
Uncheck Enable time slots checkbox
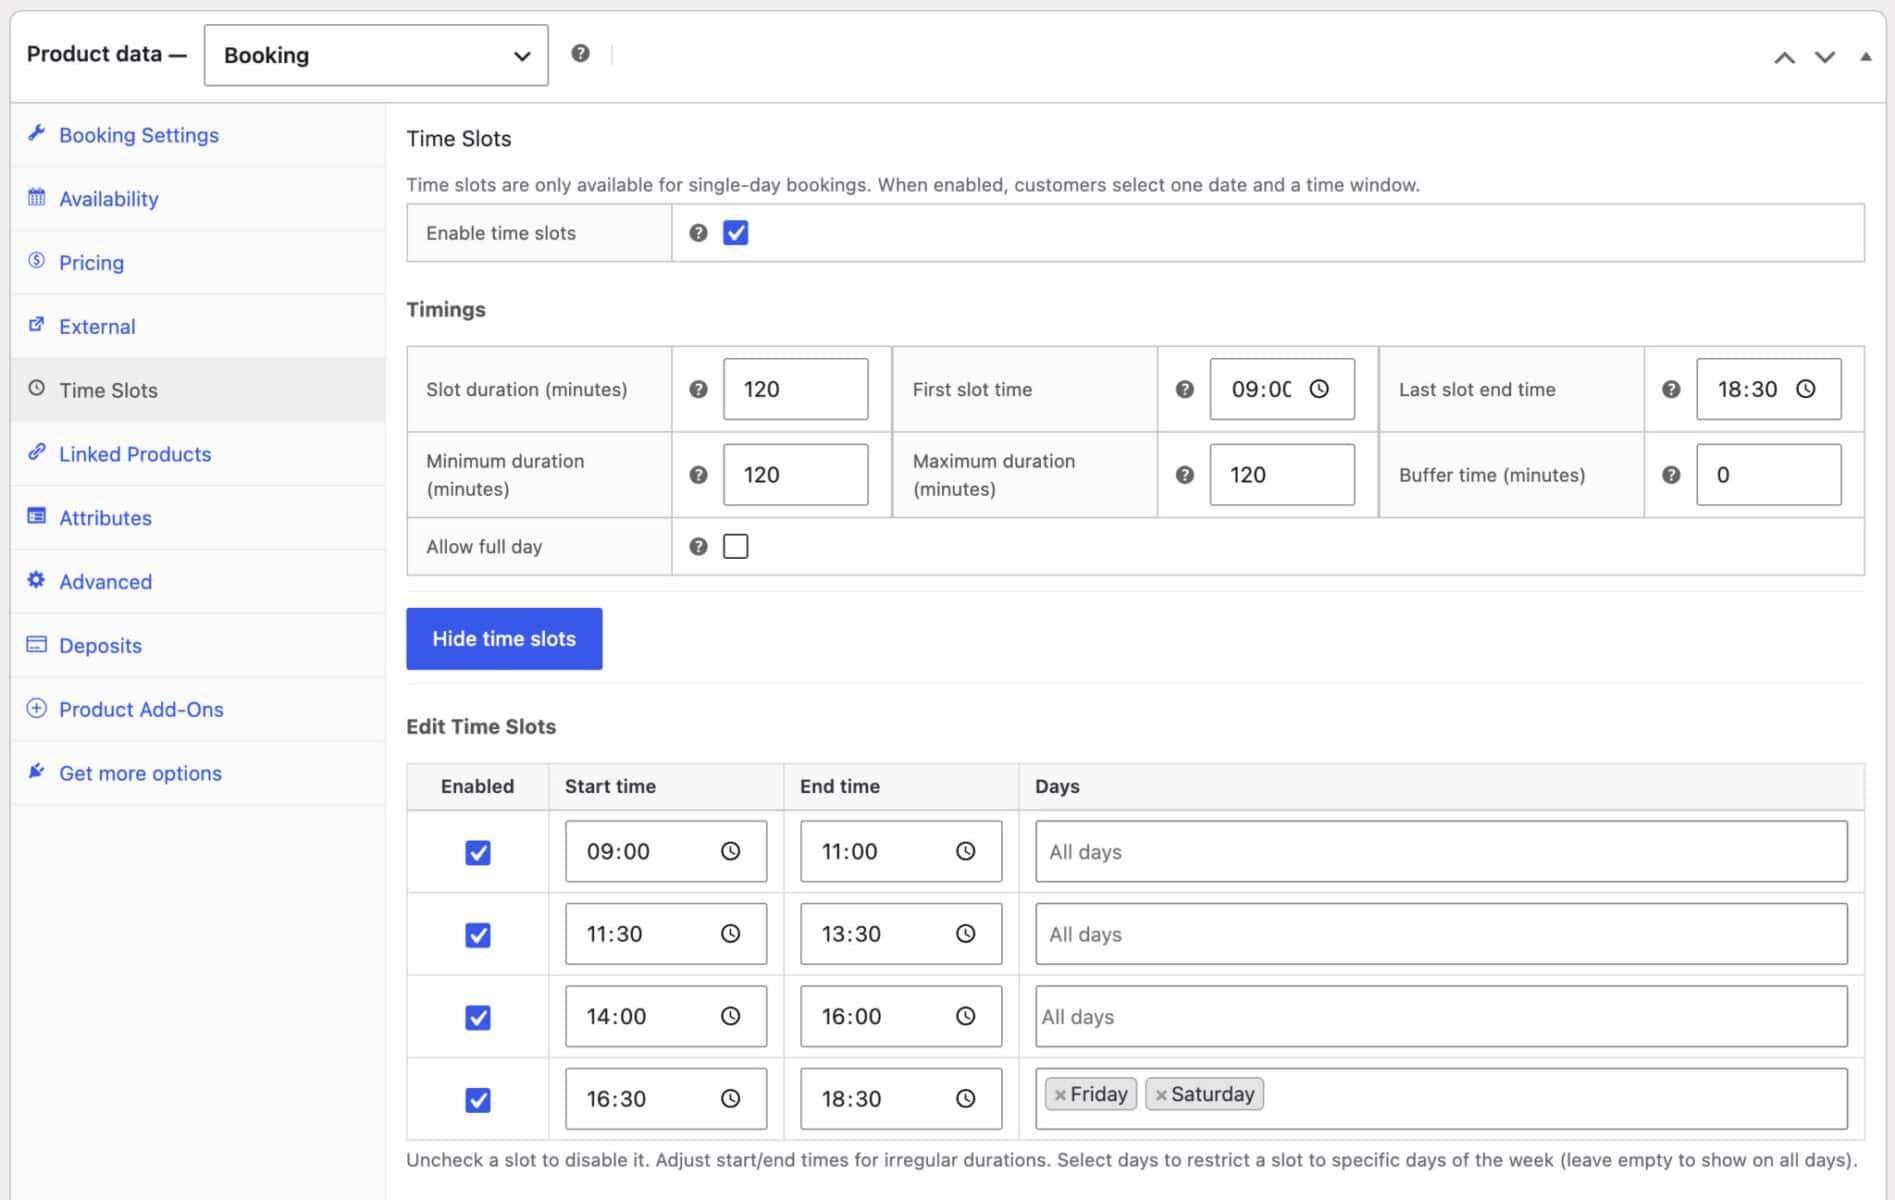[736, 233]
